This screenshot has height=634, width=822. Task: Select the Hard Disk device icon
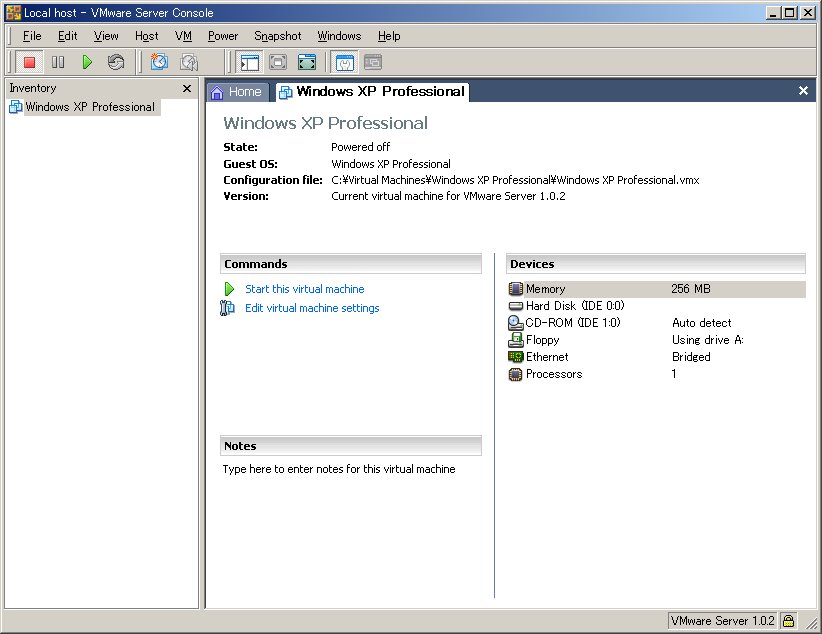point(516,306)
